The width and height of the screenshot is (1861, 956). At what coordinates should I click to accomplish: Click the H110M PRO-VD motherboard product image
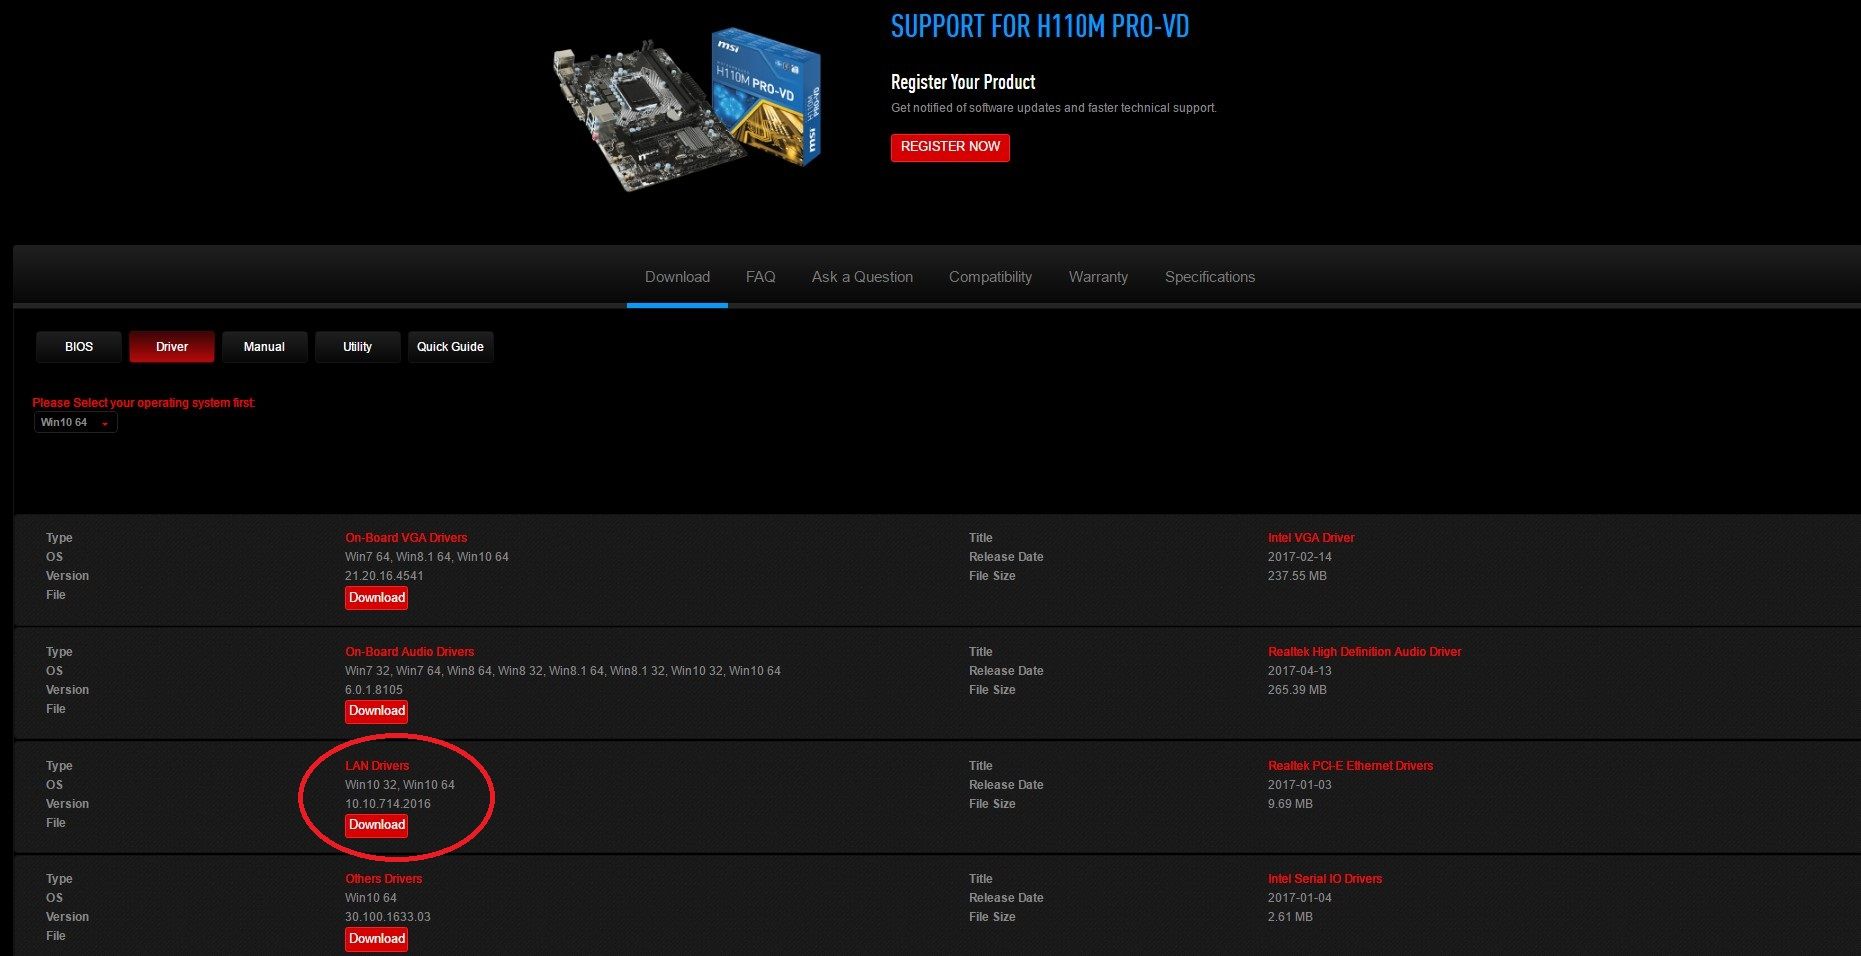(x=686, y=110)
